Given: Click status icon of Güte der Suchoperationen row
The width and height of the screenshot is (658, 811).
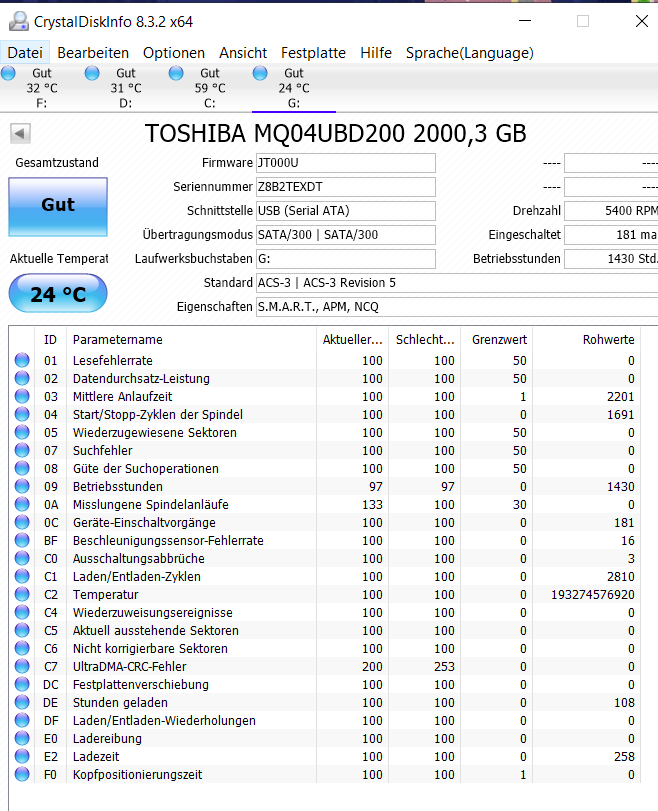Looking at the screenshot, I should coord(22,468).
